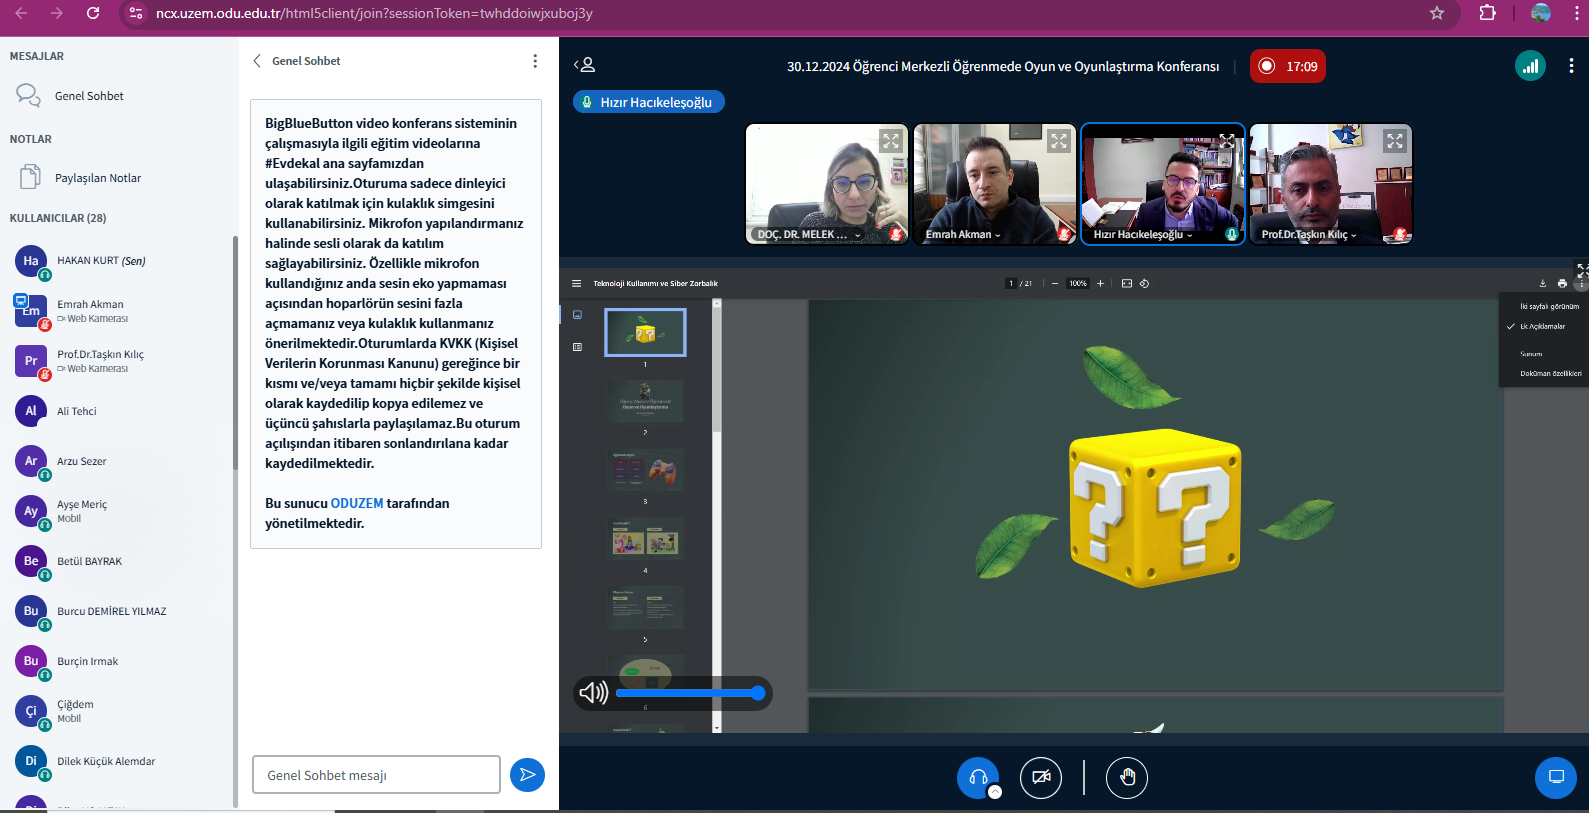
Task: Open Genel Sohbet in the messages list
Action: point(119,96)
